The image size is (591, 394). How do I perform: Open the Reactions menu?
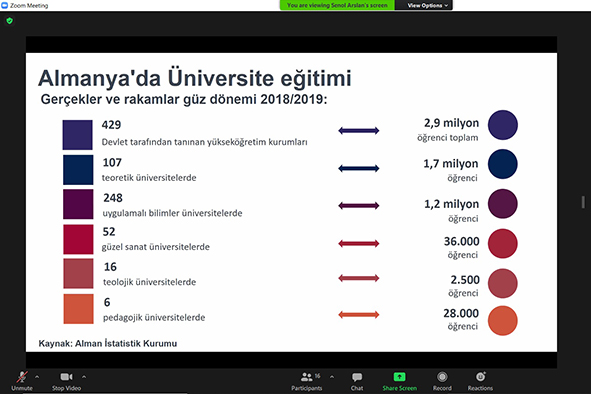(x=480, y=381)
